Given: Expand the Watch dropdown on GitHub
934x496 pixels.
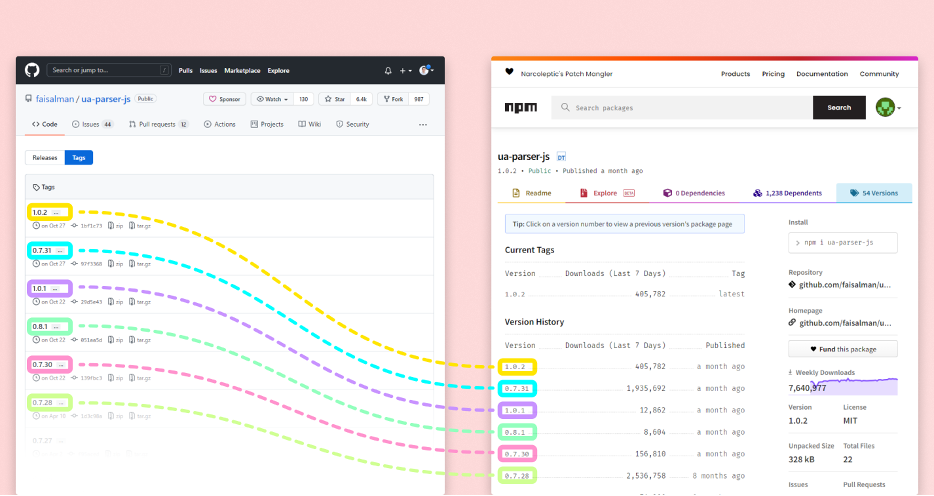Looking at the screenshot, I should (272, 99).
